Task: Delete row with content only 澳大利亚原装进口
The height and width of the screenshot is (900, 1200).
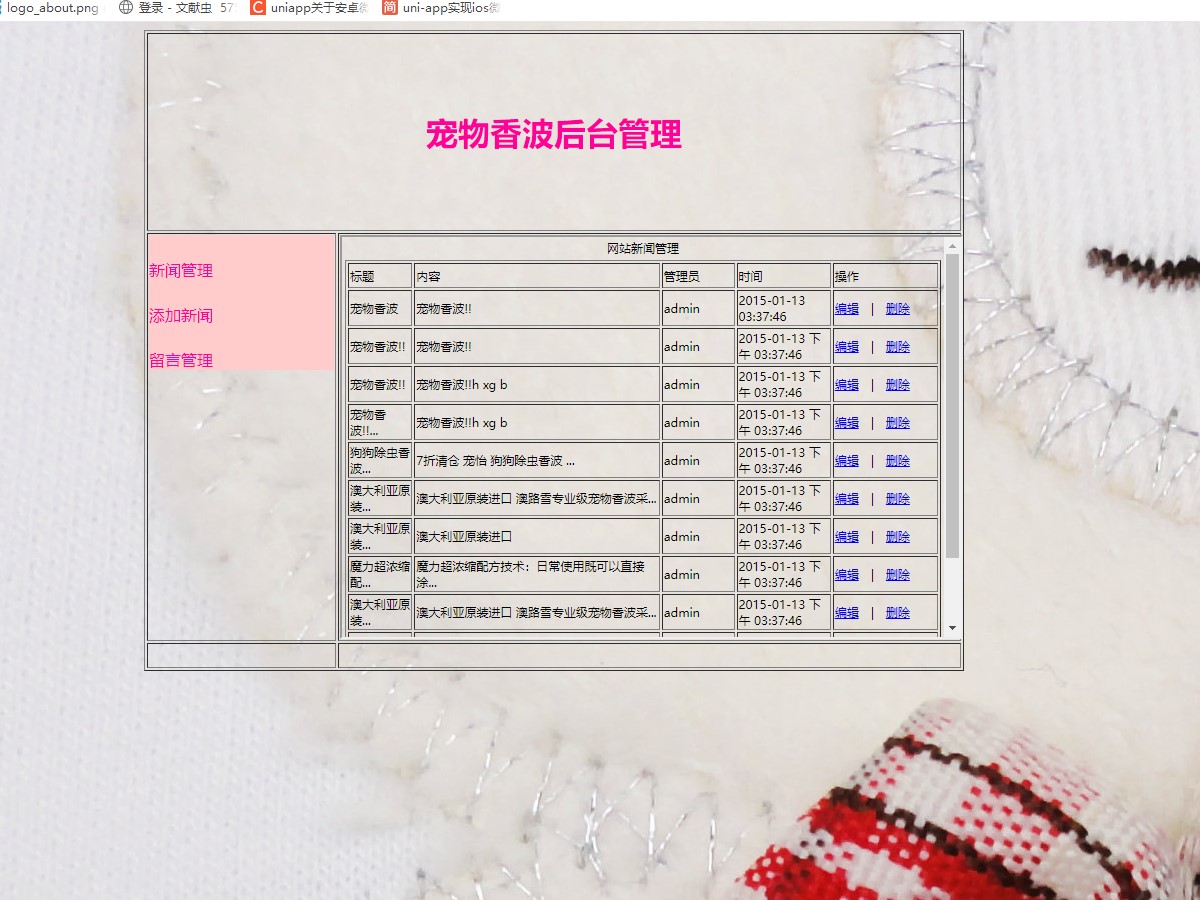Action: click(x=898, y=537)
